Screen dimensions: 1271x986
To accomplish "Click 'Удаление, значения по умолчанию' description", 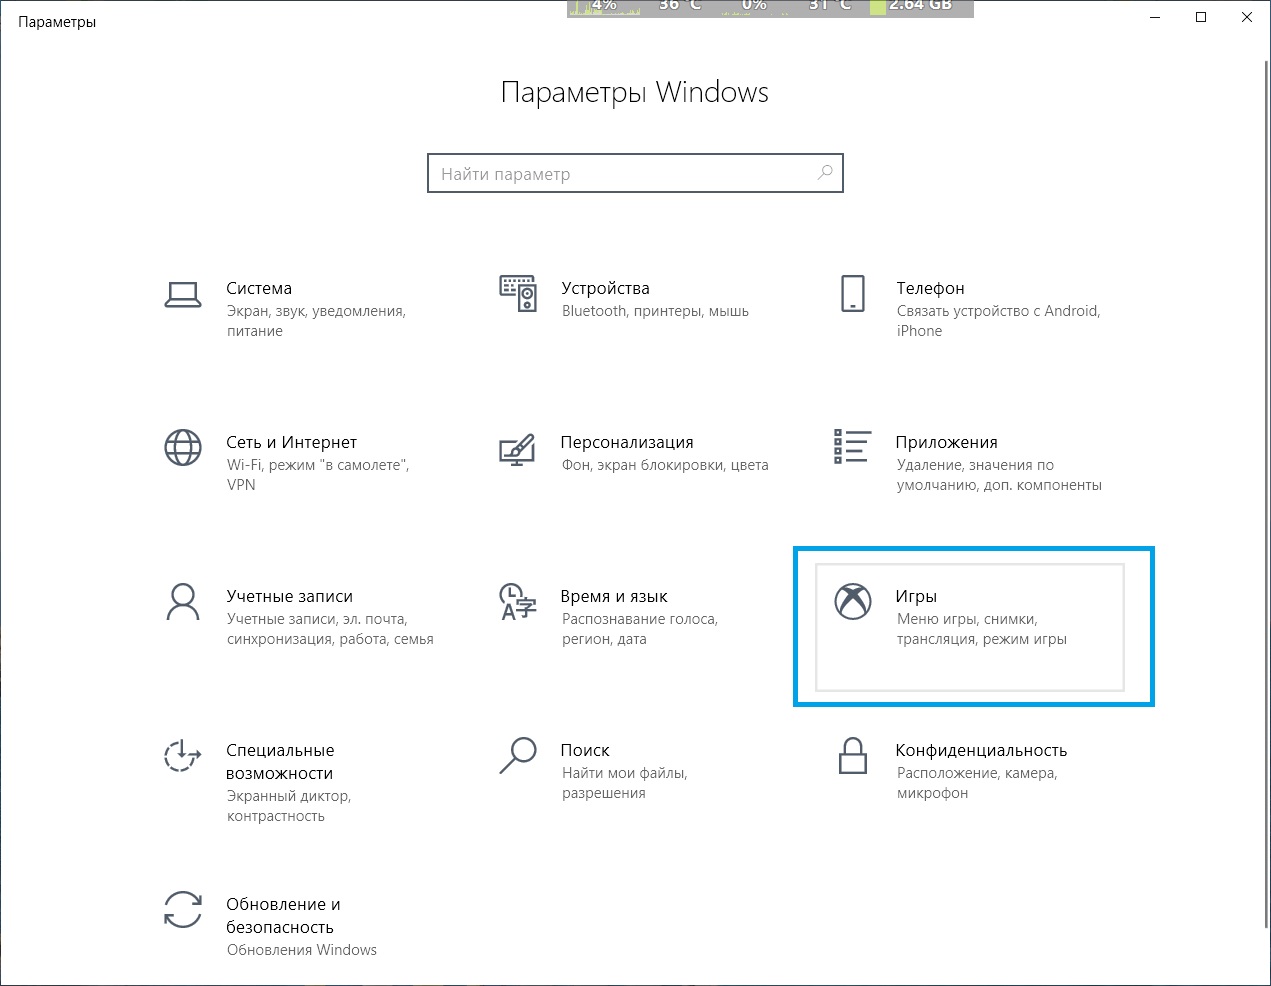I will [999, 475].
